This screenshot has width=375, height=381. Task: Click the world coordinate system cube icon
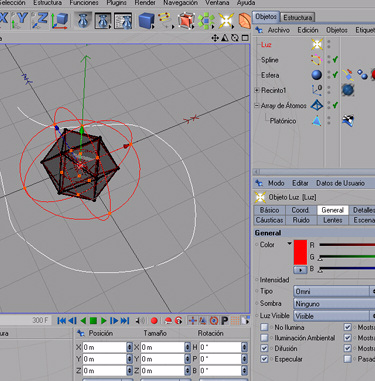[x=60, y=20]
